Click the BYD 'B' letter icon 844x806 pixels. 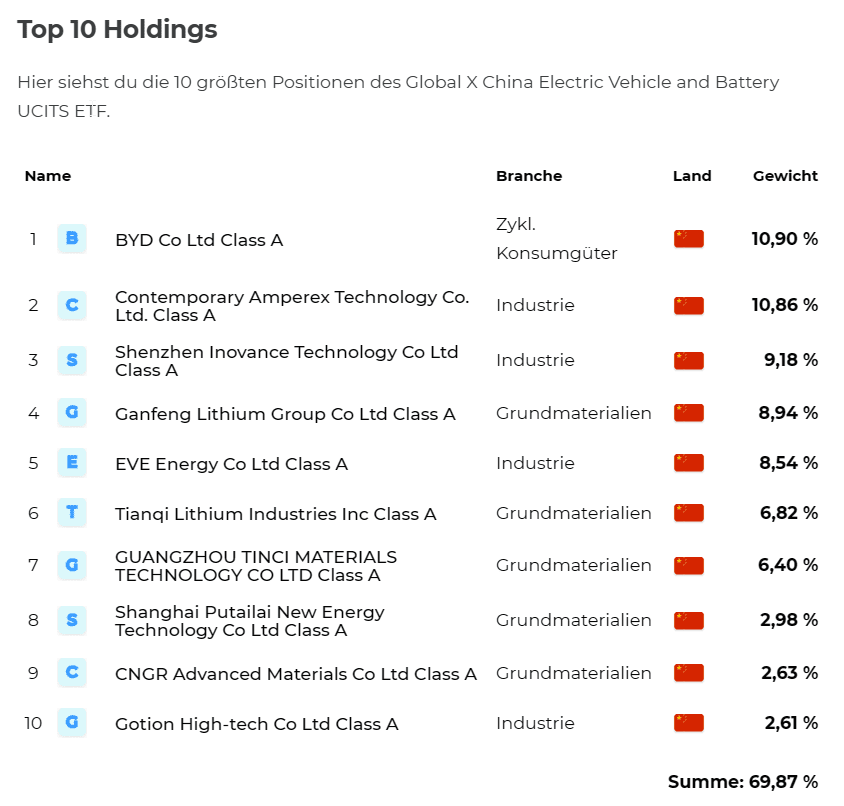pos(72,238)
